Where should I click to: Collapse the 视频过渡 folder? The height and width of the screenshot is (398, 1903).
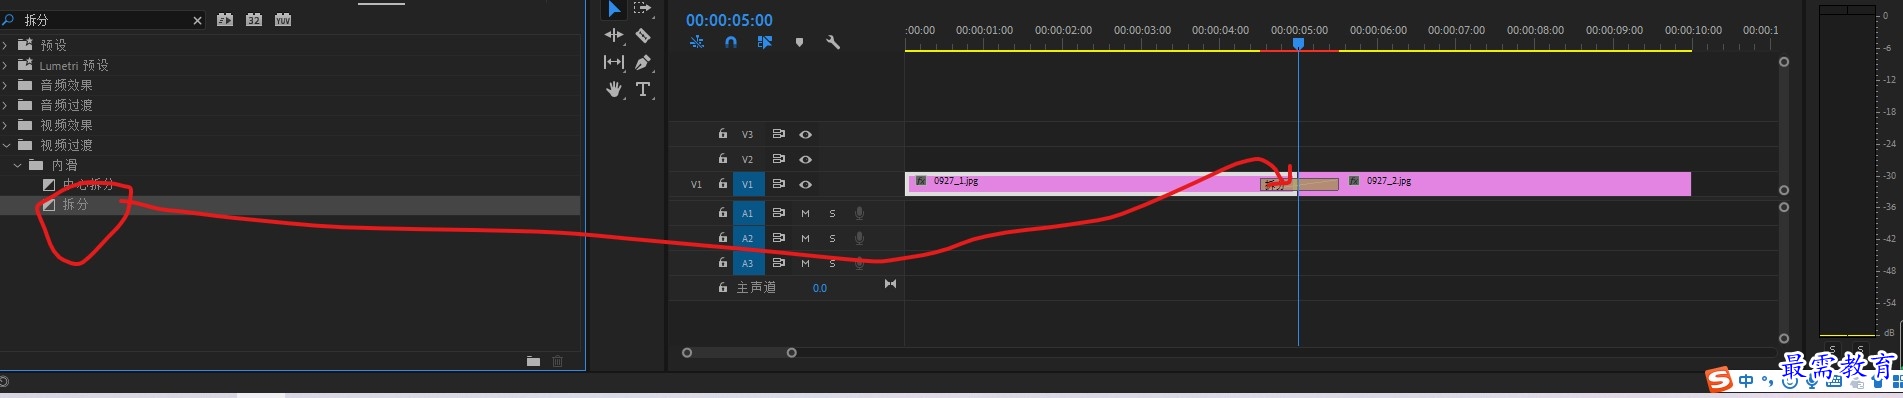click(6, 145)
